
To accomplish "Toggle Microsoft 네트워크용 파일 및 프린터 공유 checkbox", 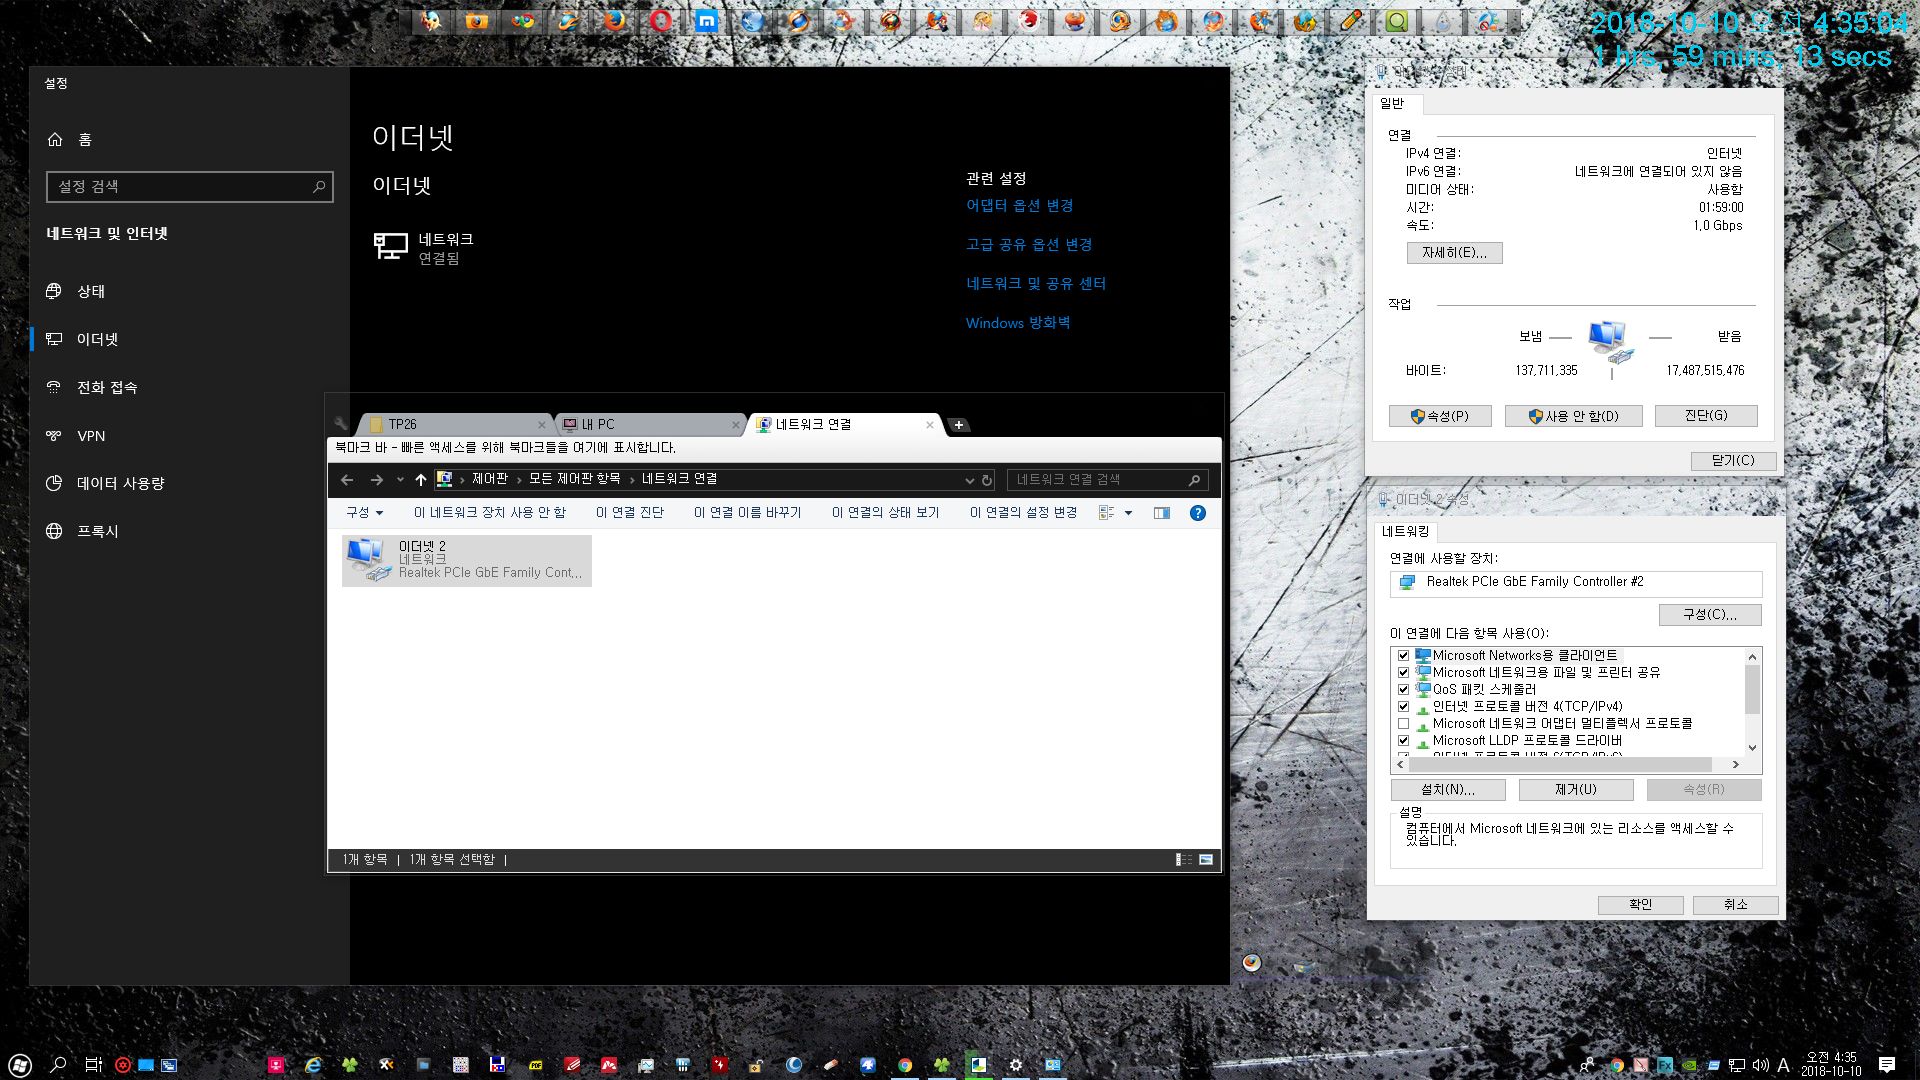I will 1403,673.
